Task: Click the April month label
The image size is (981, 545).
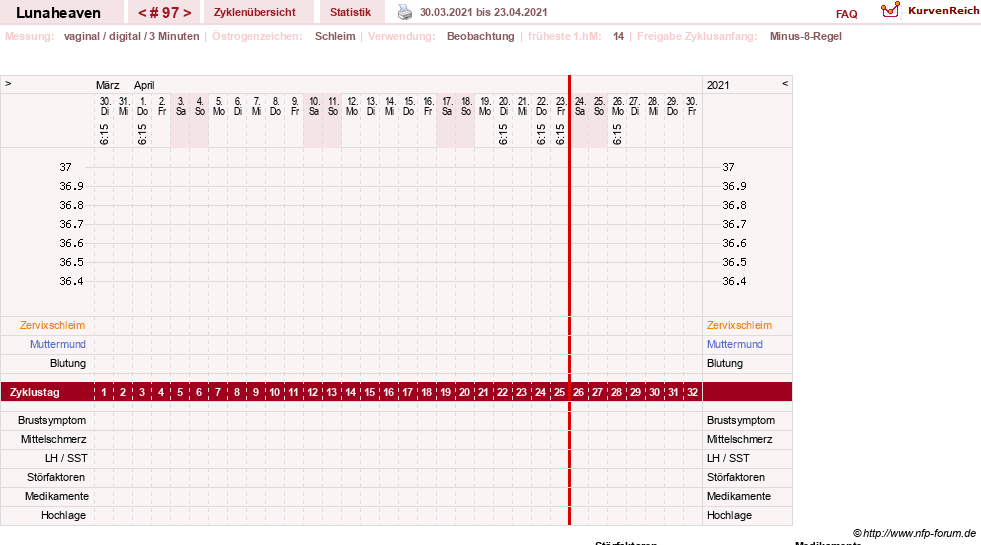Action: 144,85
